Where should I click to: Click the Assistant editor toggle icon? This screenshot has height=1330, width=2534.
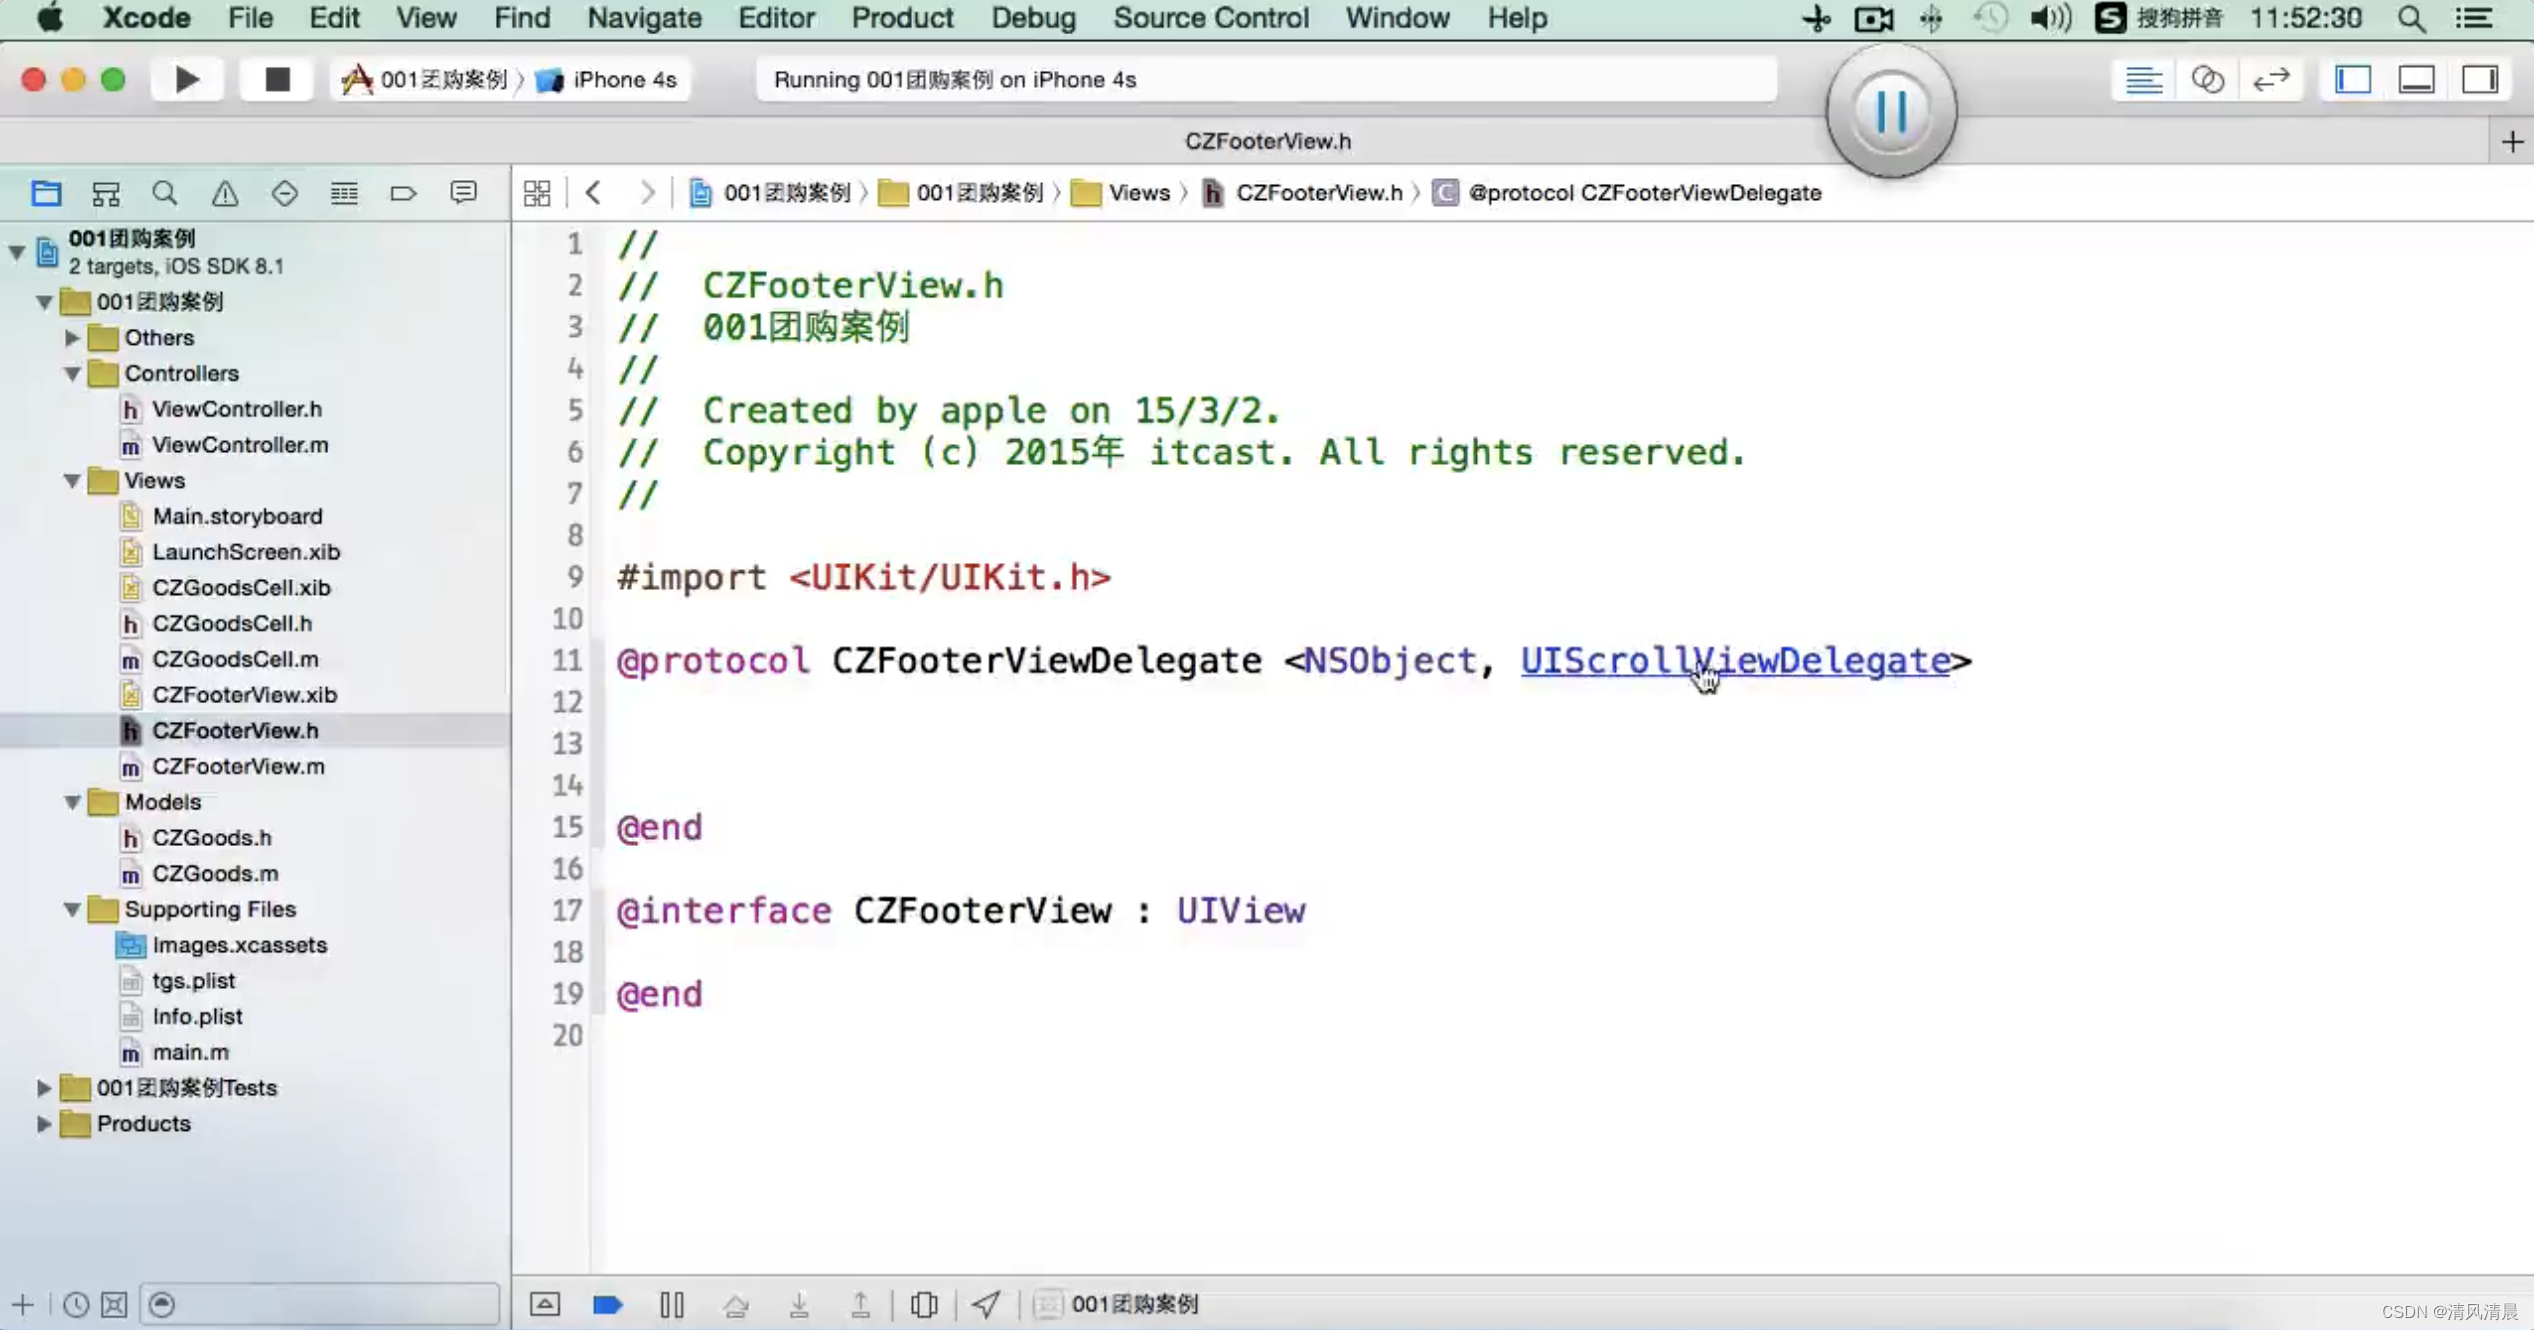pos(2209,79)
